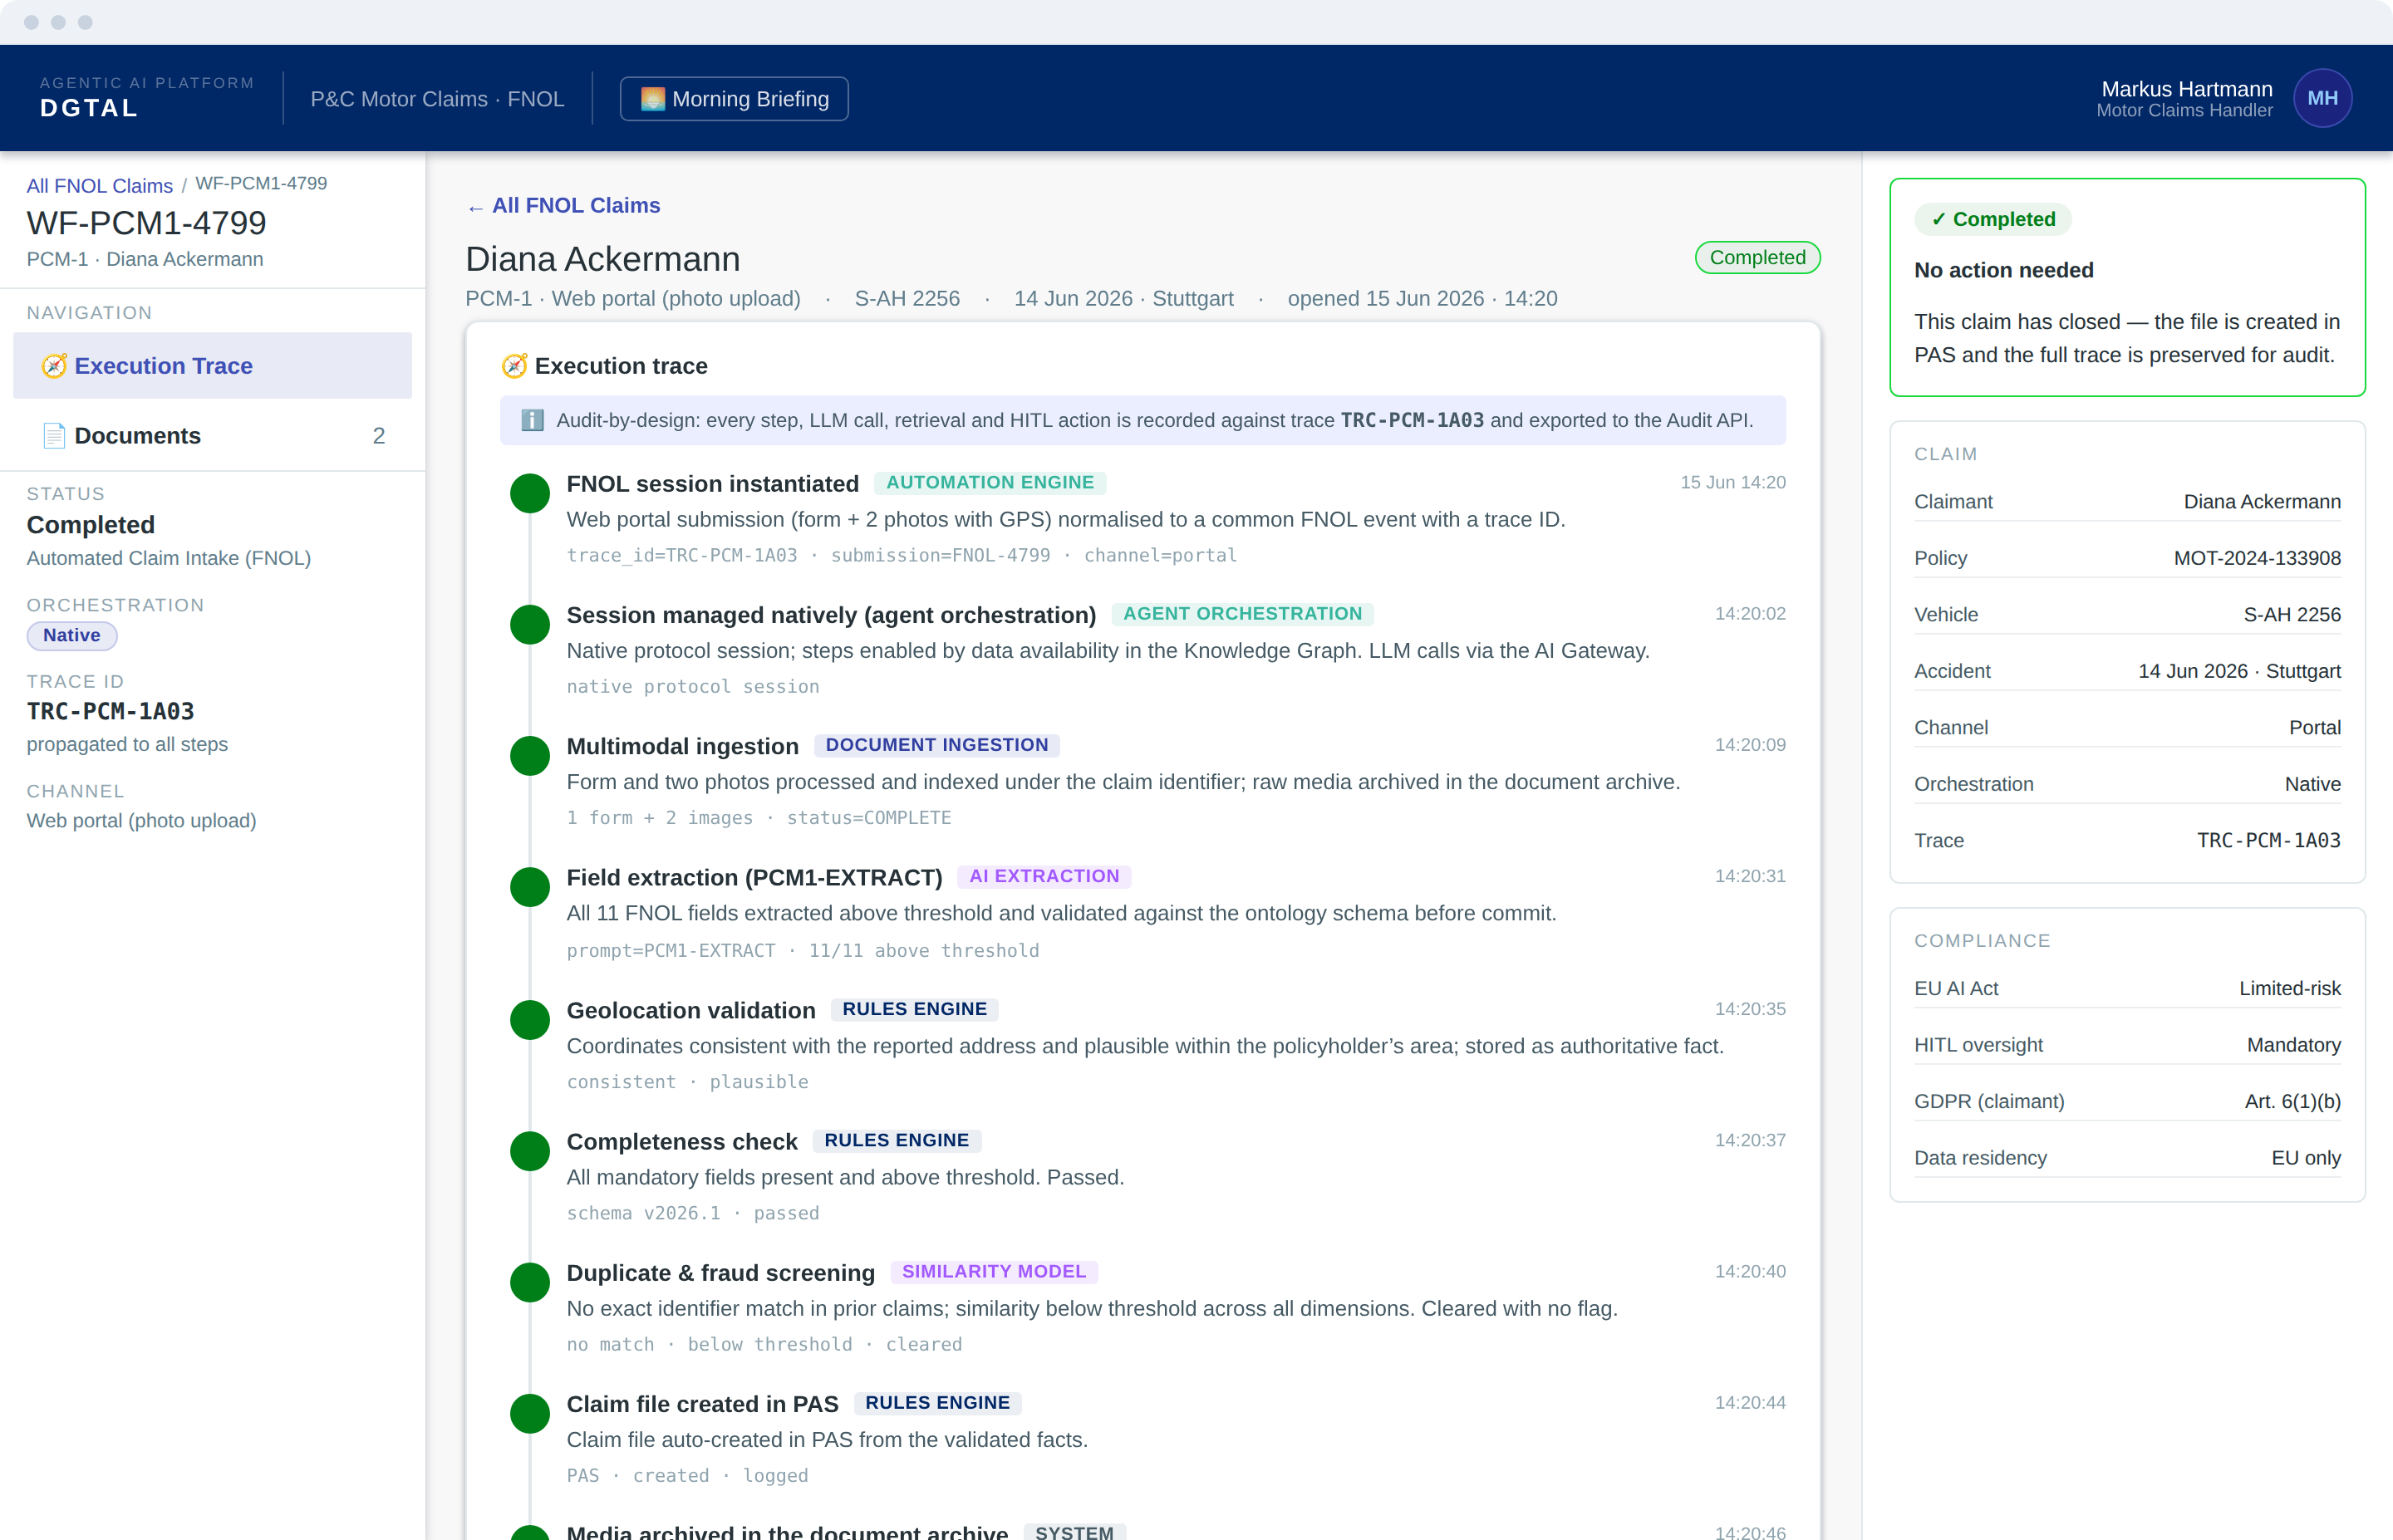Select the Claim file created in PAS marker
The height and width of the screenshot is (1540, 2393).
[x=530, y=1412]
